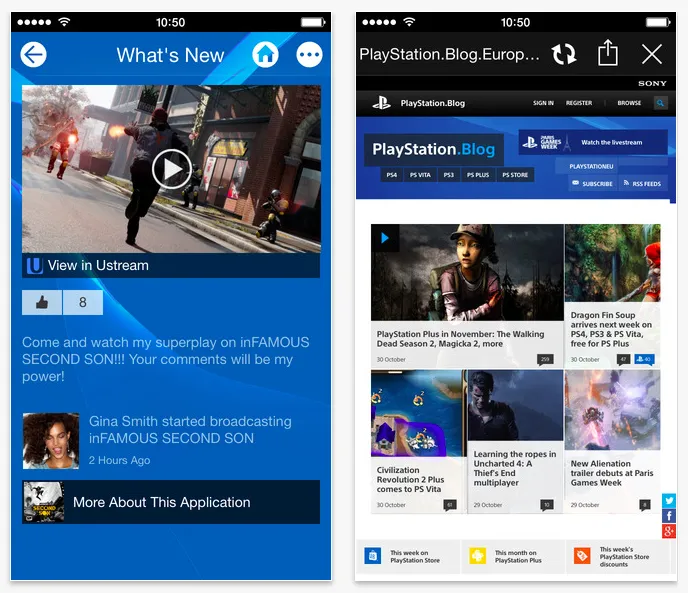Select the PS PLUS tab
This screenshot has height=593, width=688.
click(x=478, y=175)
